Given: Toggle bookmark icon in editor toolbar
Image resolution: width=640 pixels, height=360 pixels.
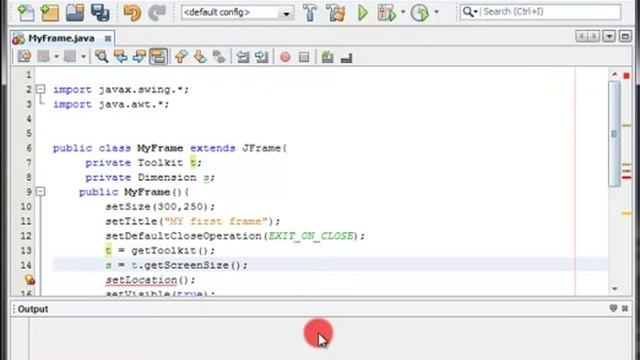Looking at the screenshot, I should coord(219,56).
